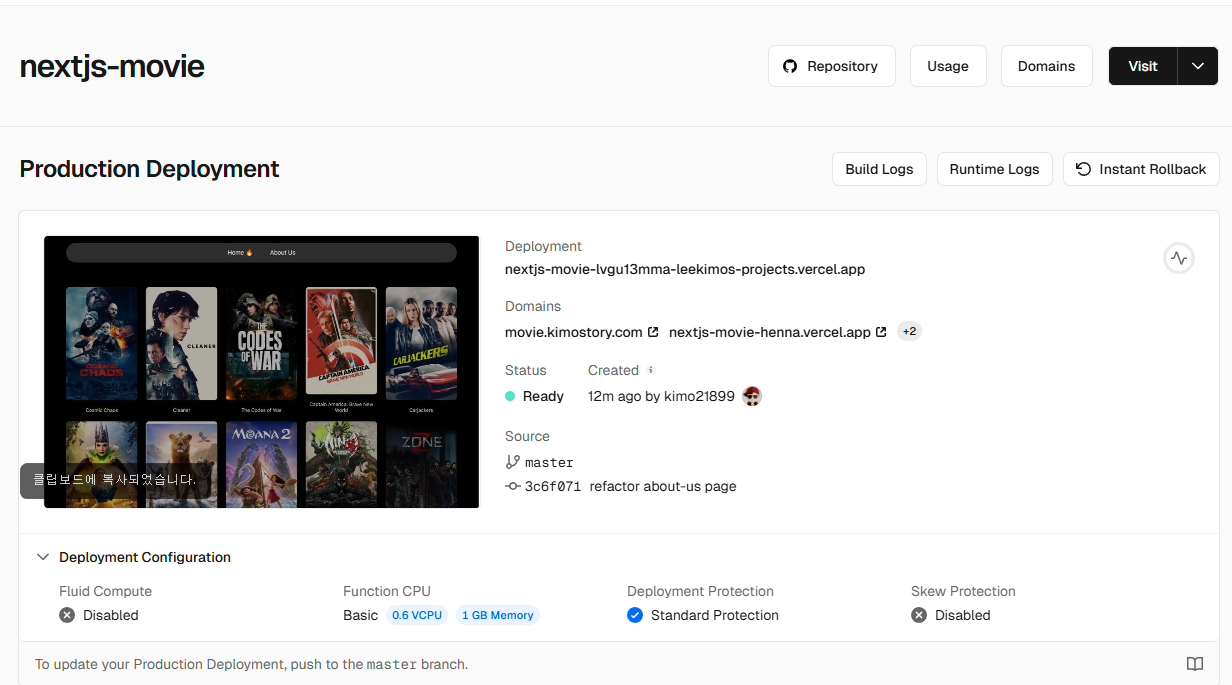1232x685 pixels.
Task: Open the GitHub Repository button
Action: coord(832,66)
